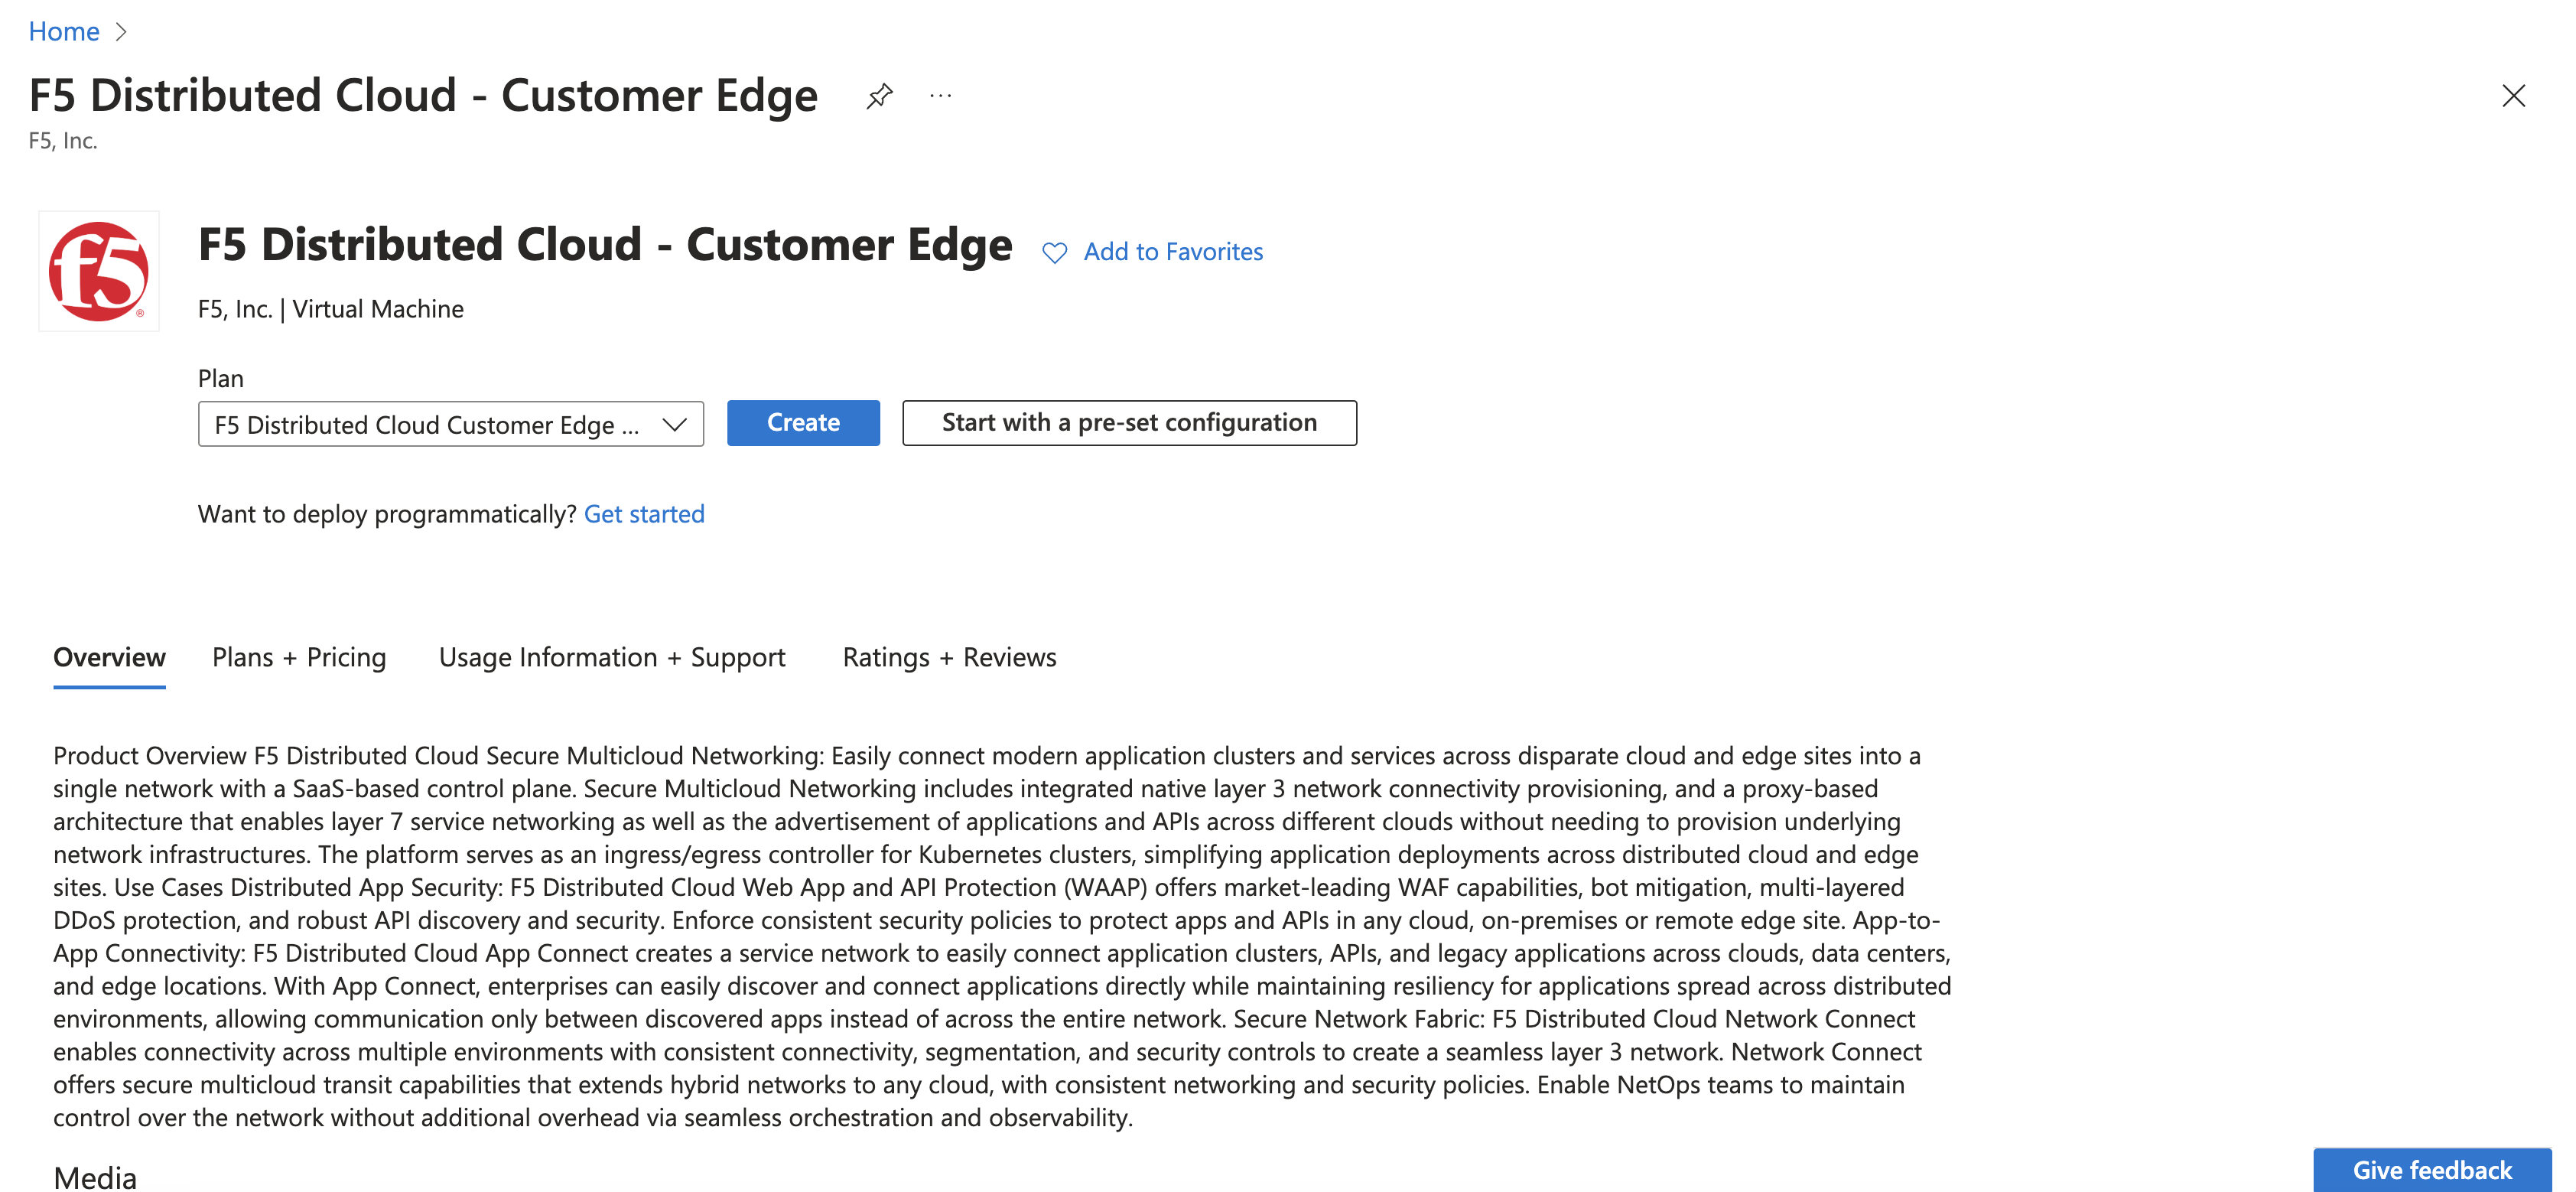Start with a pre-set configuration
Screen dimensions: 2576x1192
coord(1129,422)
